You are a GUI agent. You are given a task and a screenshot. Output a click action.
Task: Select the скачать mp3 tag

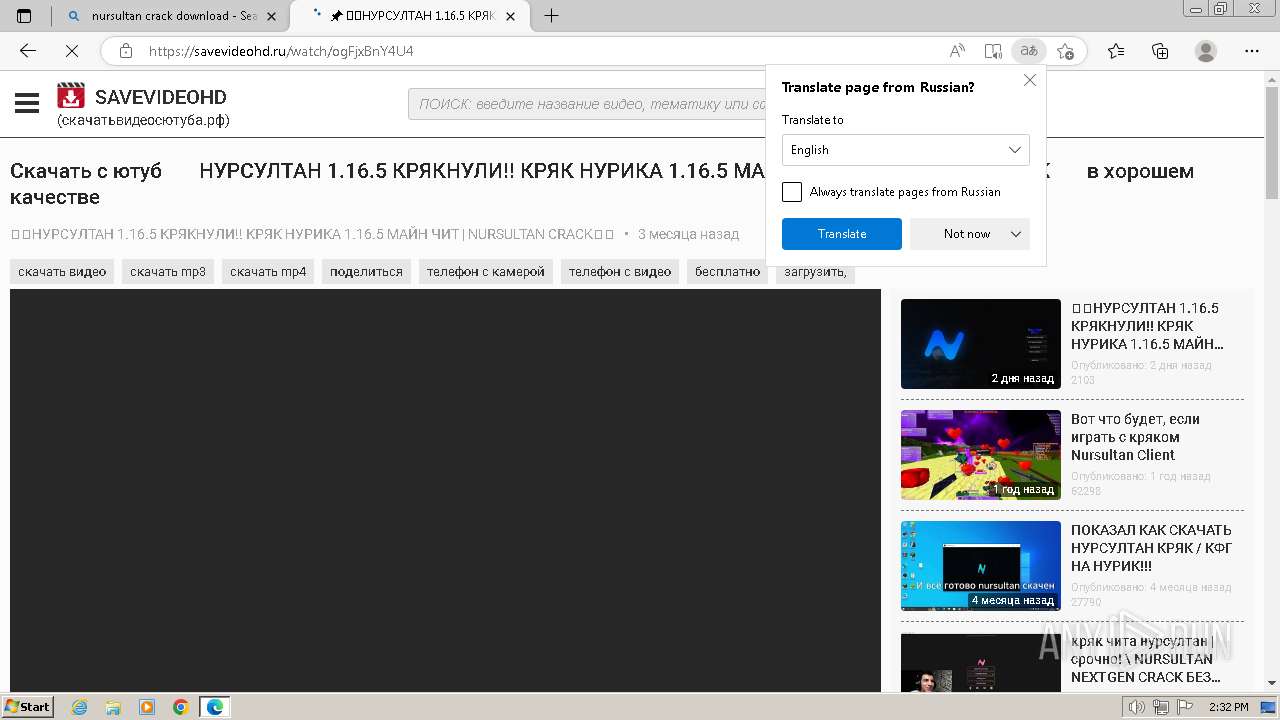168,272
